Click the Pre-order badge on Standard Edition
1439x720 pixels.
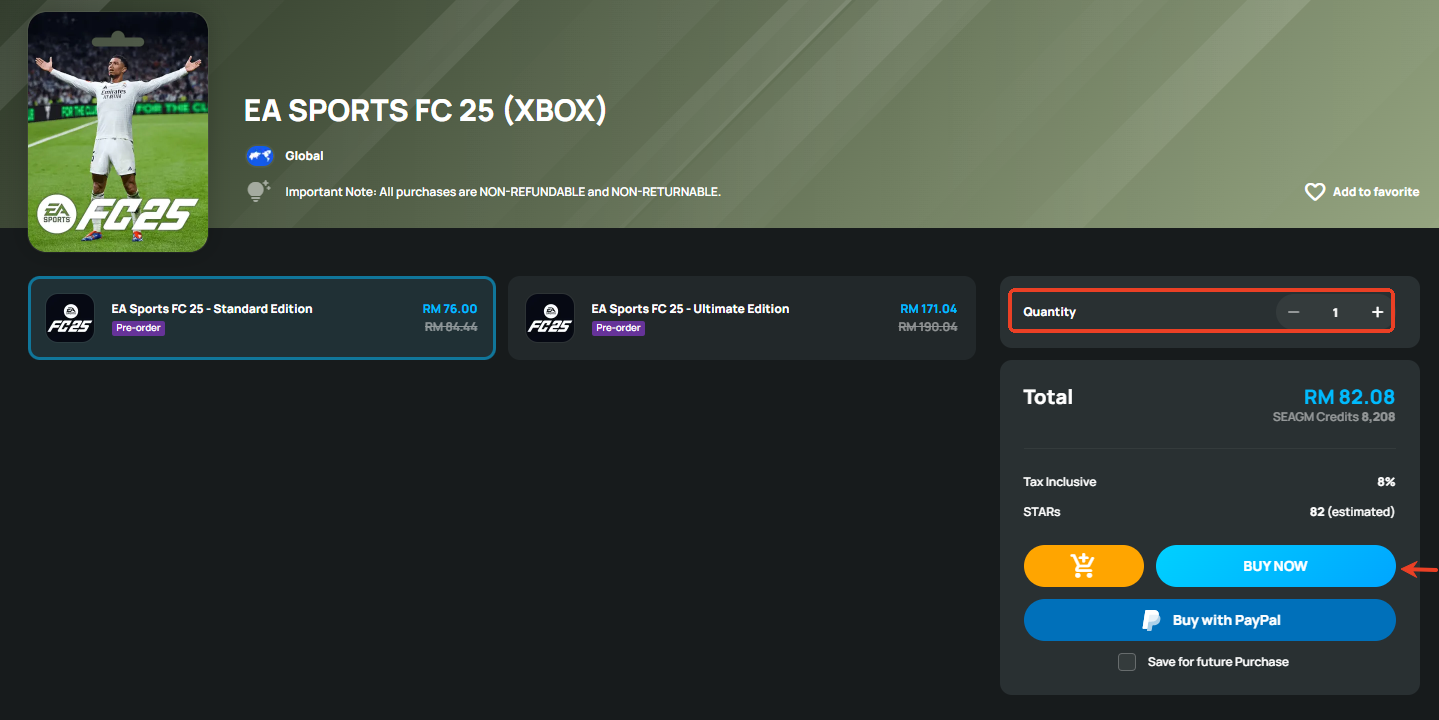(138, 328)
